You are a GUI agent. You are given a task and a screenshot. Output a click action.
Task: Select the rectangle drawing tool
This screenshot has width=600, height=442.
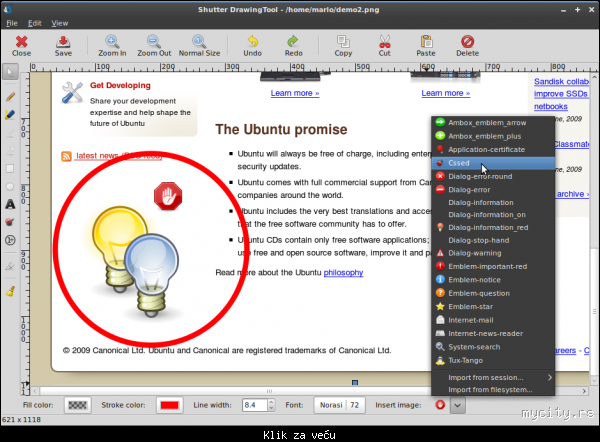click(10, 168)
